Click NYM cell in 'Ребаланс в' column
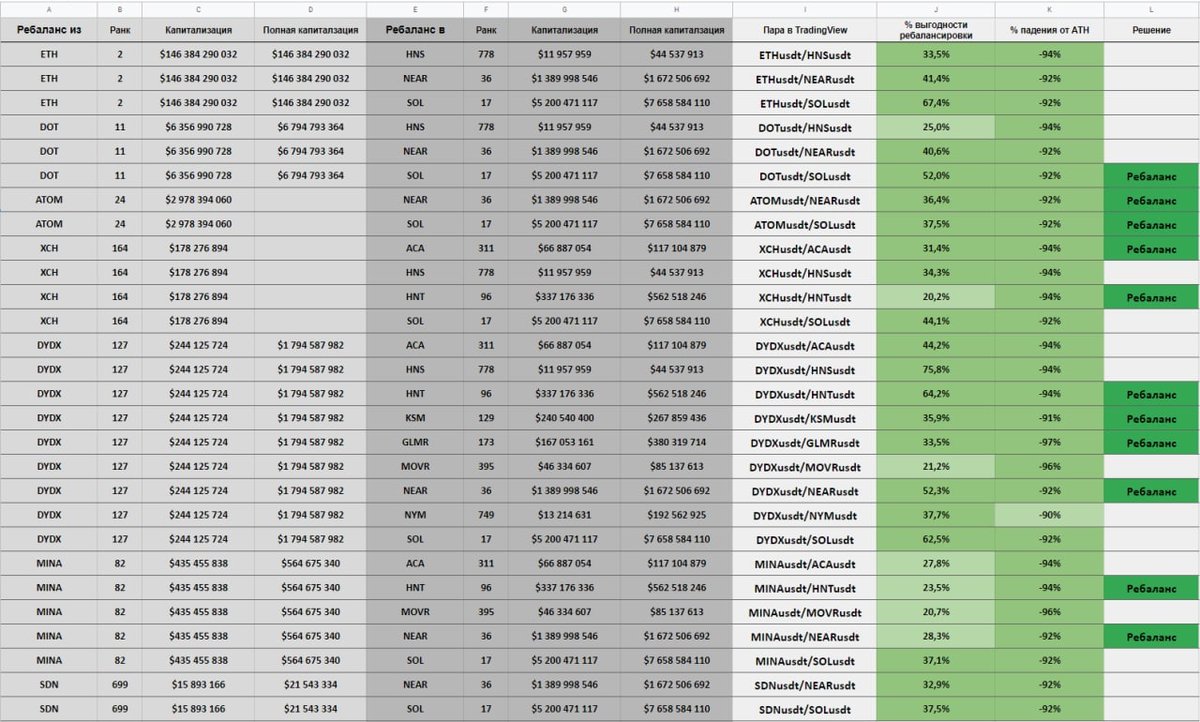 coord(414,515)
